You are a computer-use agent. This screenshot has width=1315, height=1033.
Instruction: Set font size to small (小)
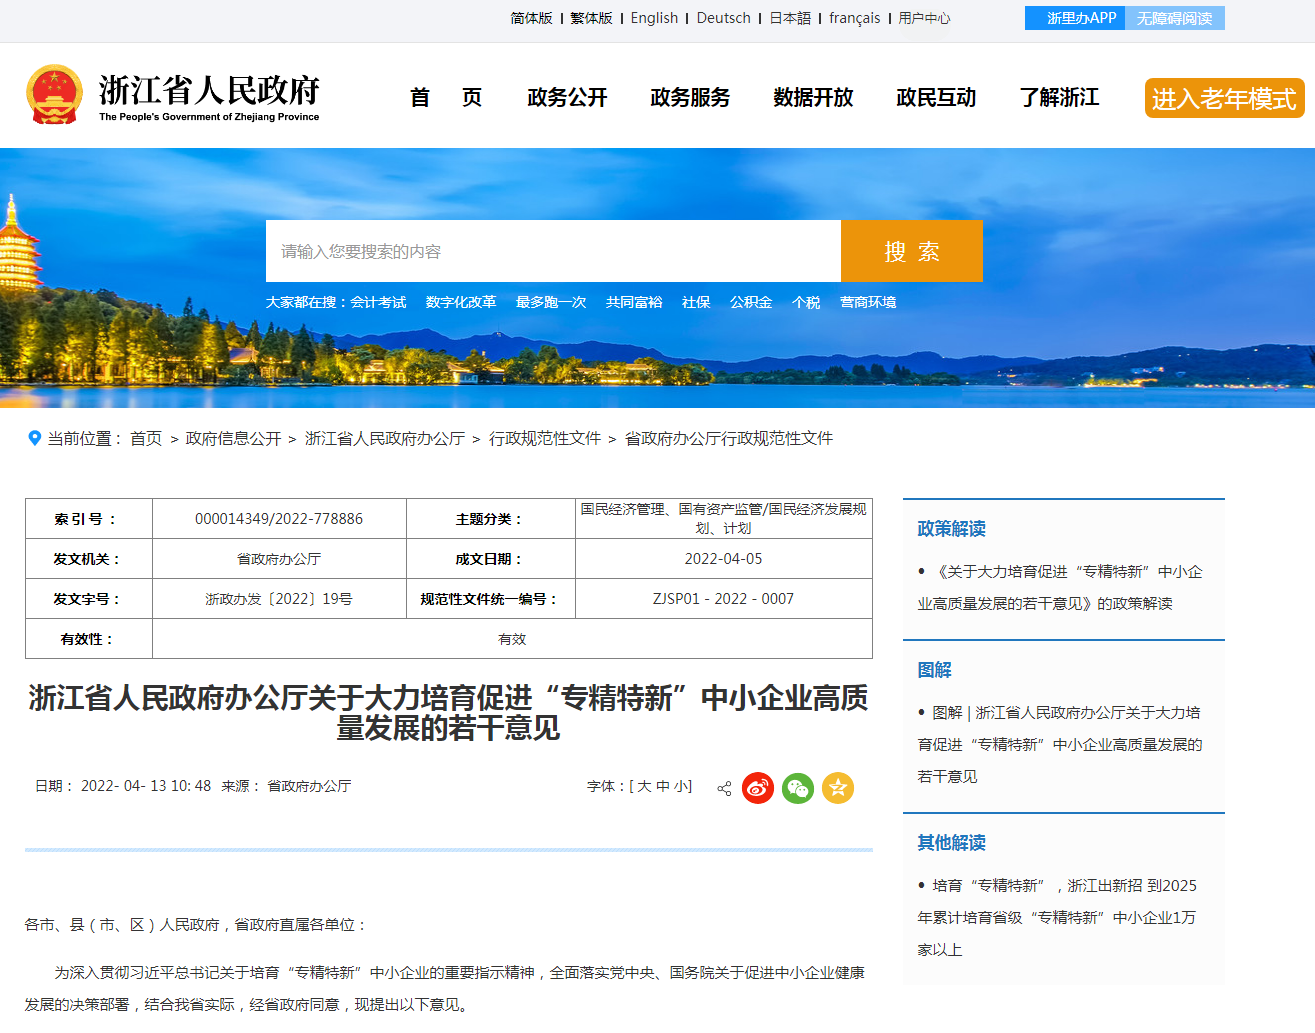[680, 786]
